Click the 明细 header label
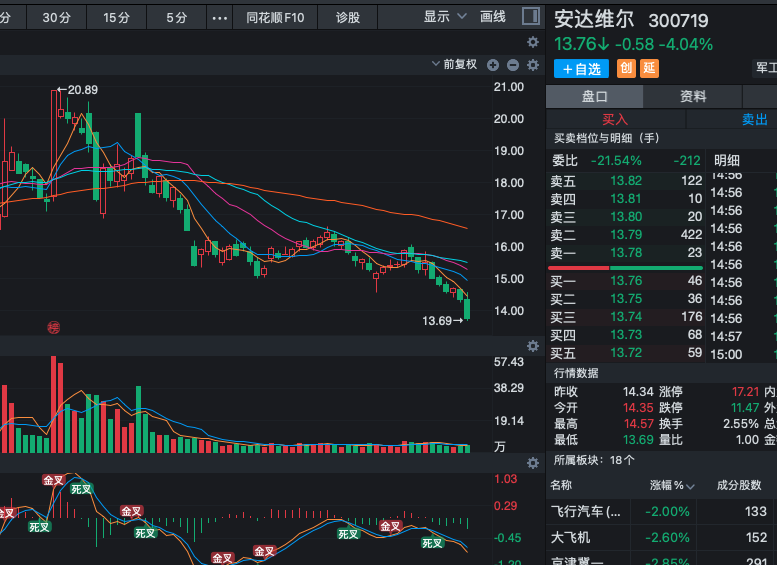Viewport: 777px width, 565px height. 726,161
